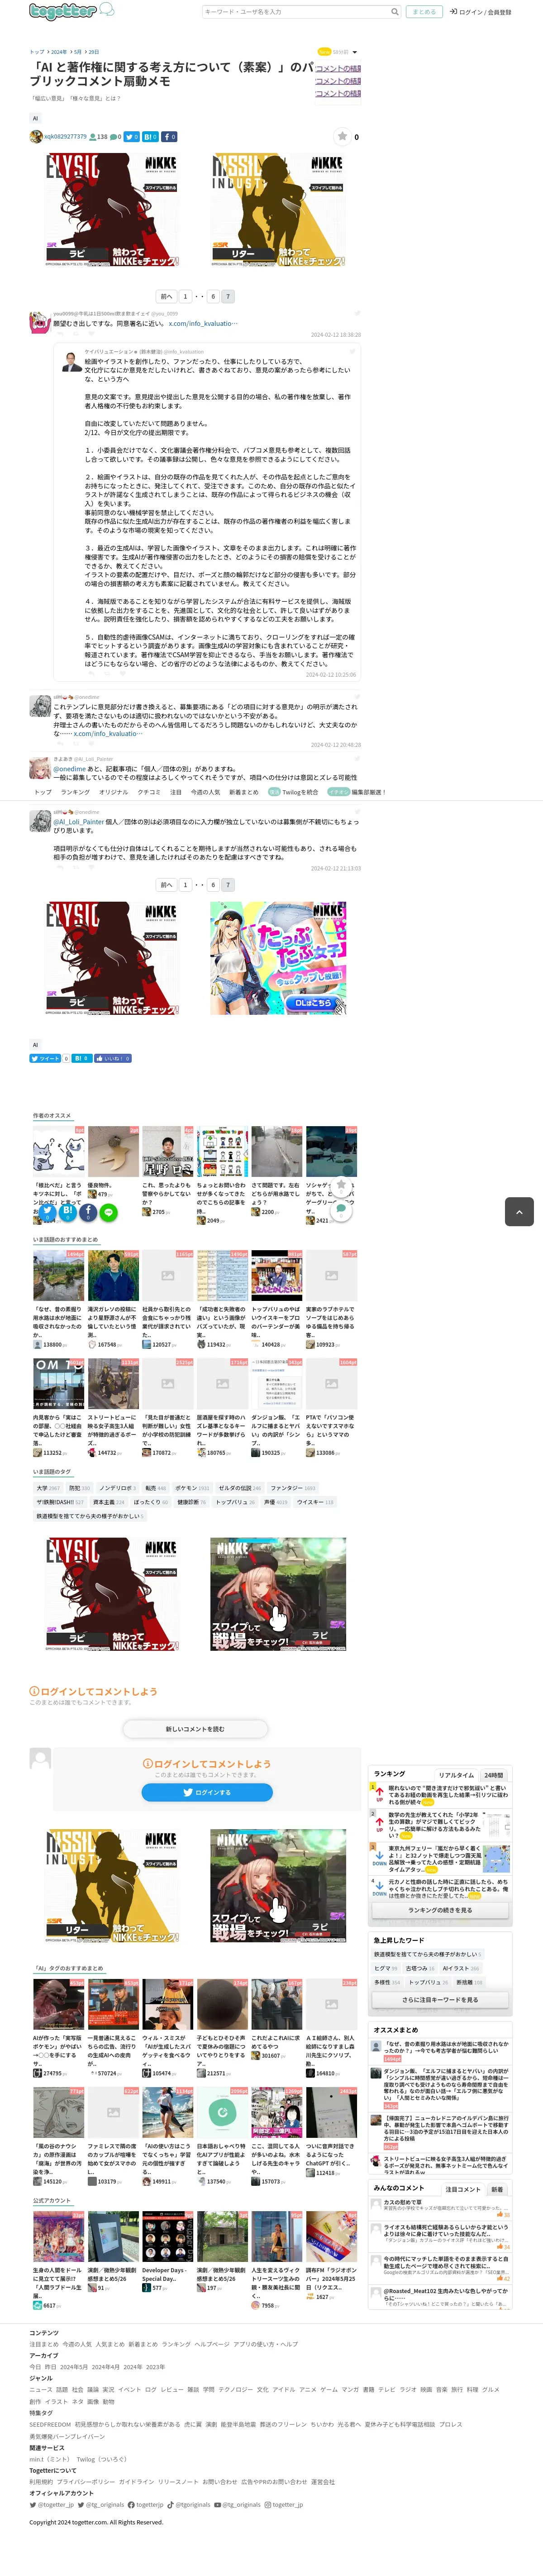543x2576 pixels.
Task: Go to page 1 in the bottom pagination
Action: click(185, 885)
